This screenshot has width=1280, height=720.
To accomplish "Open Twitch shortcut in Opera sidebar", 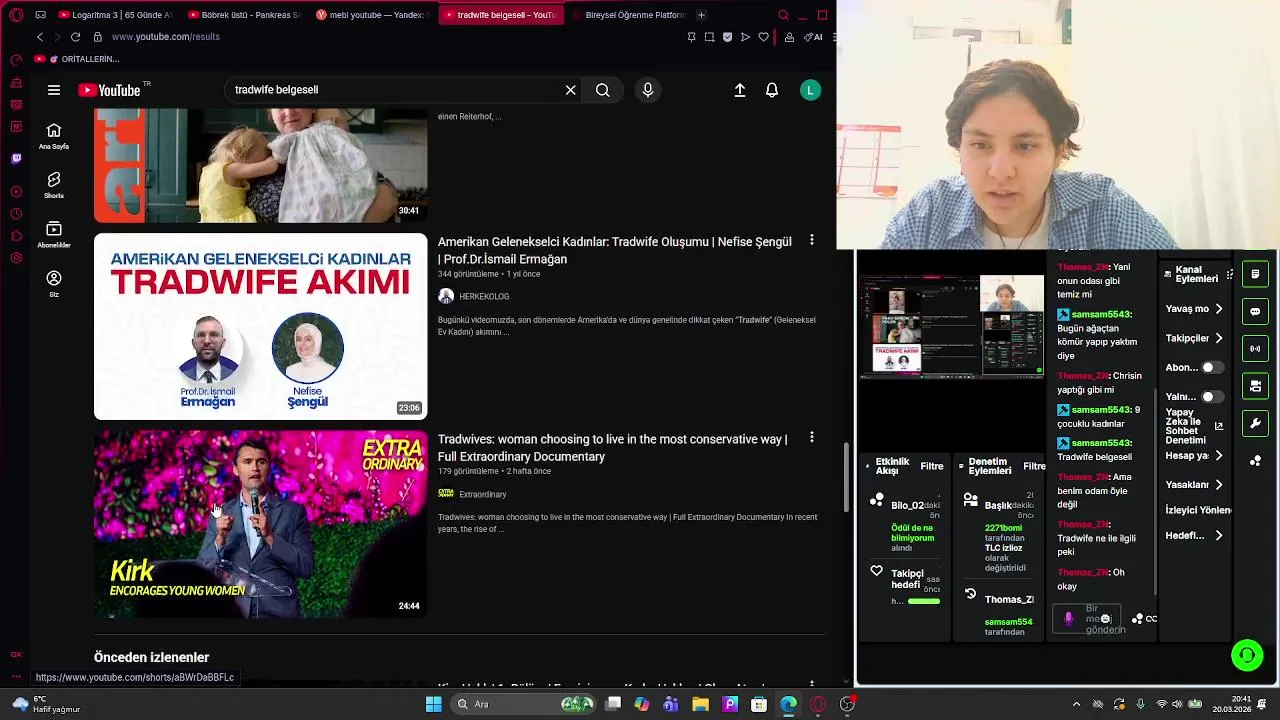I will 16,158.
